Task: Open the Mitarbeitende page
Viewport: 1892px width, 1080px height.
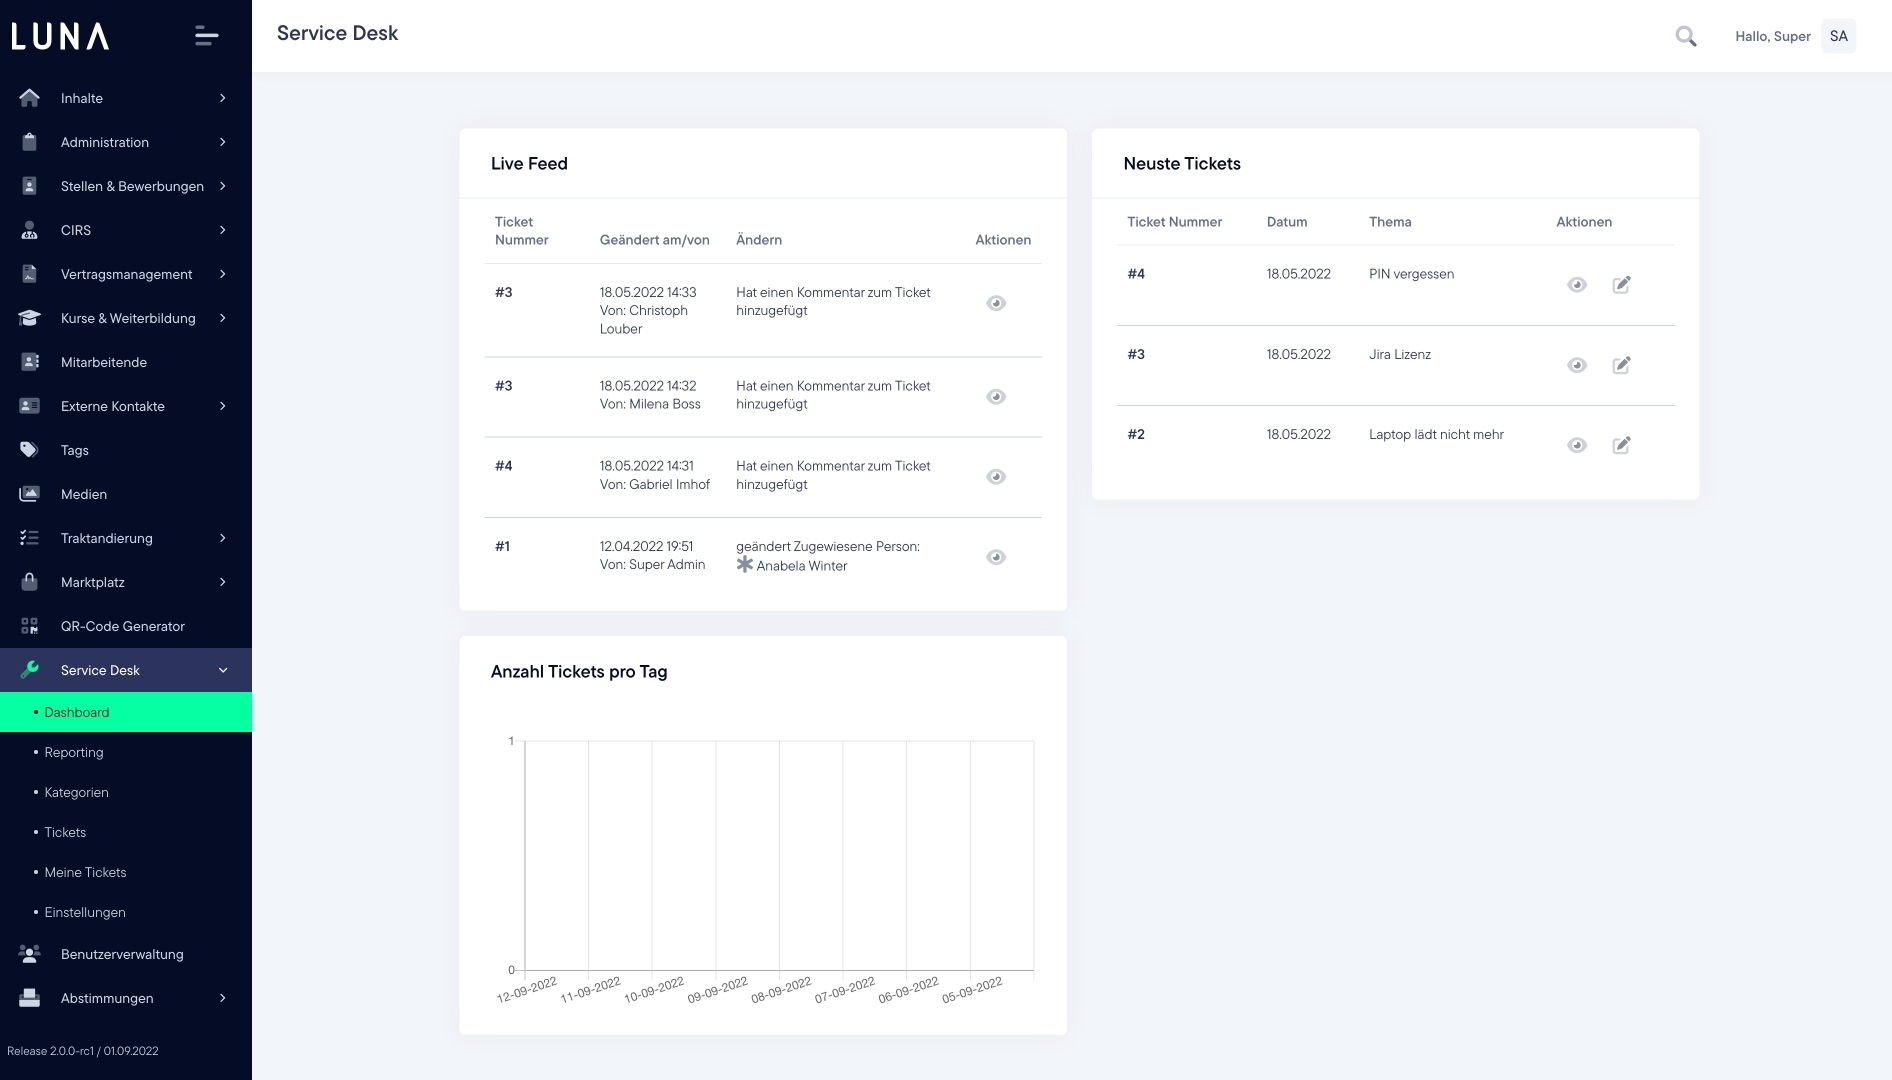Action: (x=103, y=362)
